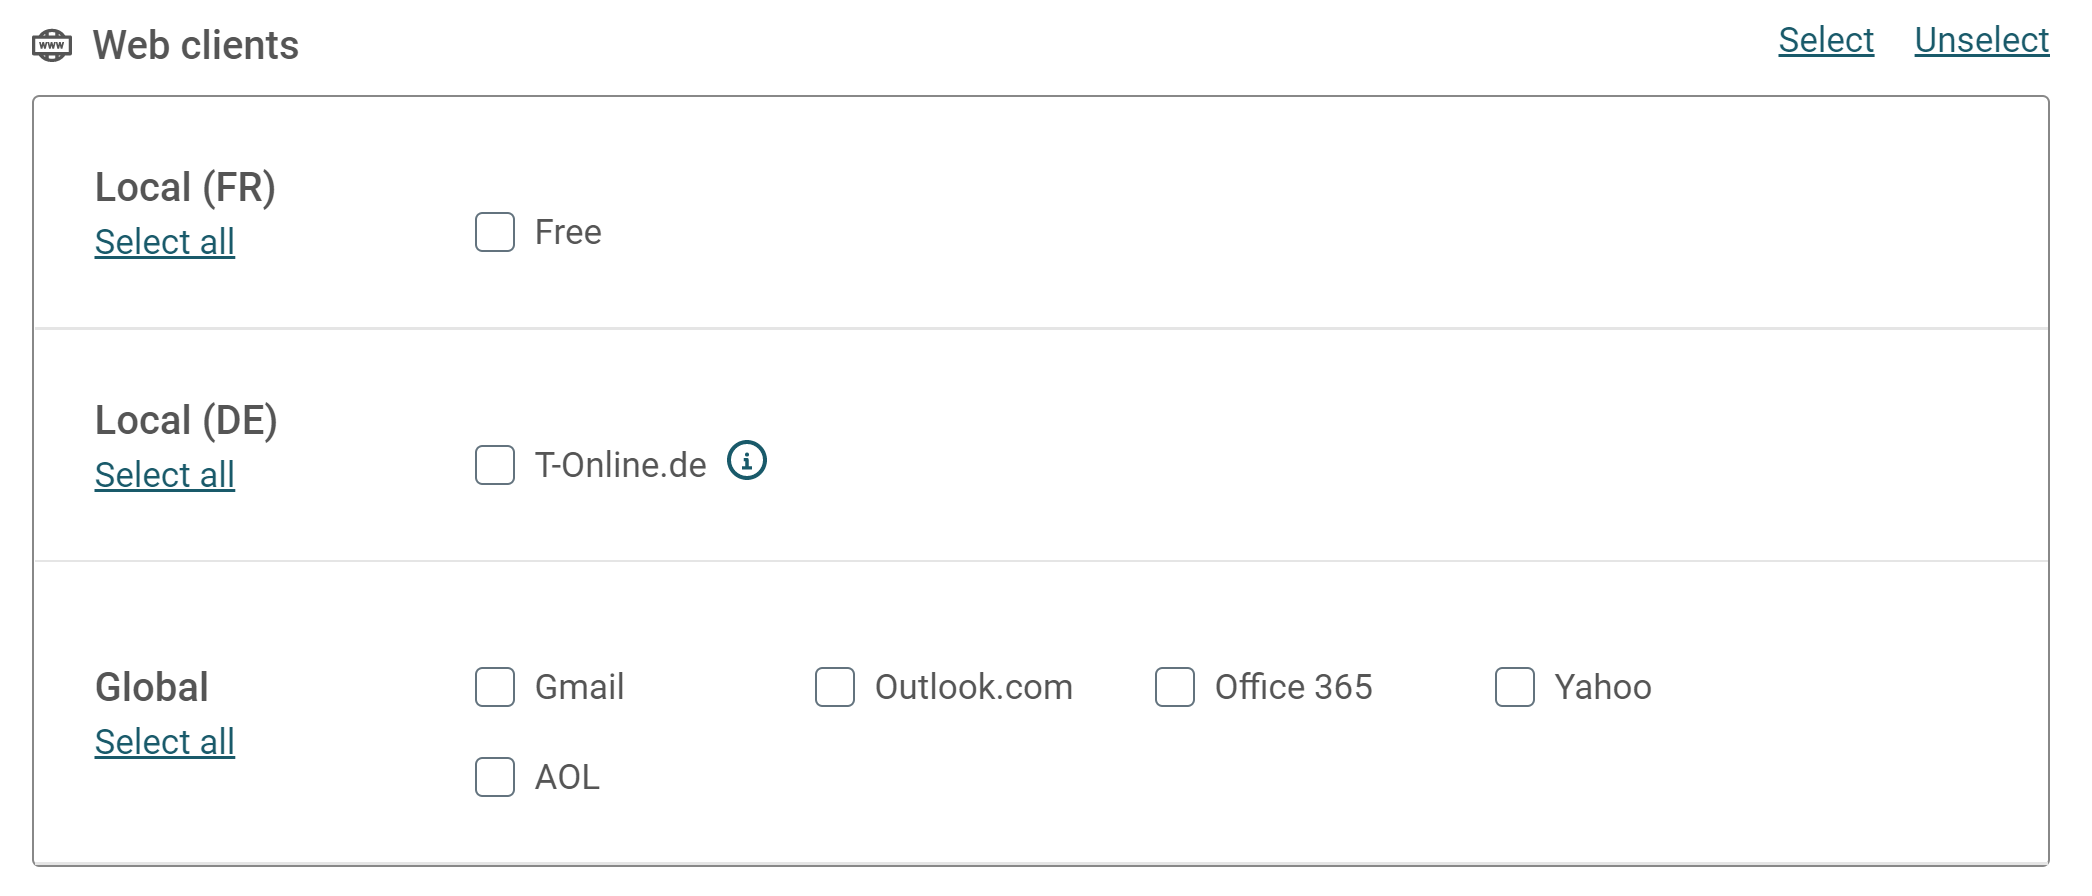Click the Web clients section heading
2092x896 pixels.
pos(196,45)
